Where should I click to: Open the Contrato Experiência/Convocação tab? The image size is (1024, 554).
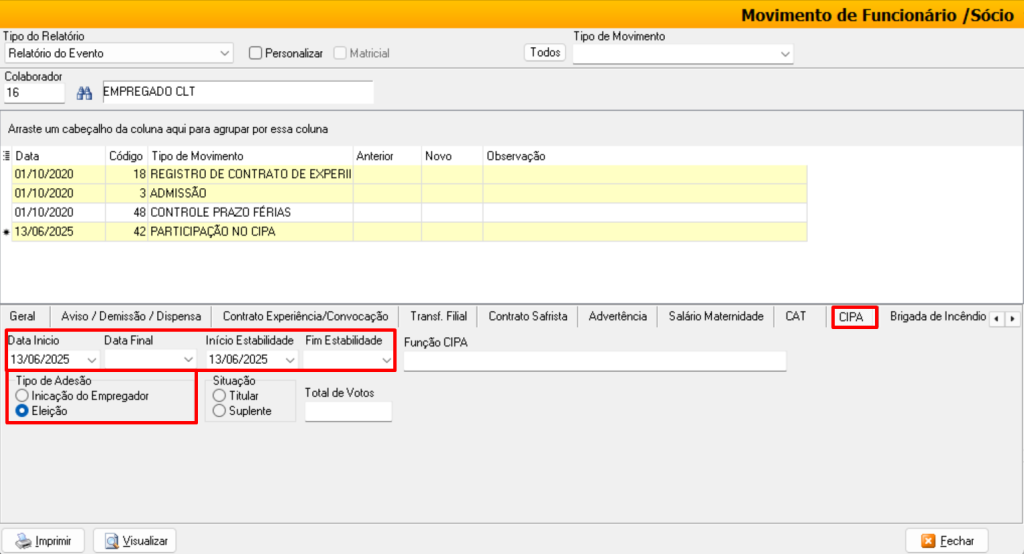tap(306, 316)
